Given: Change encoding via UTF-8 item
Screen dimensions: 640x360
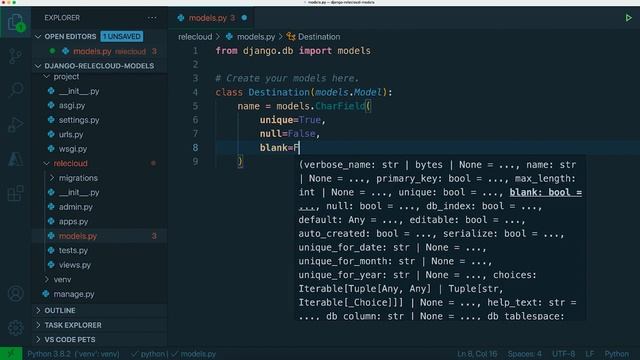Looking at the screenshot, I should click(x=563, y=354).
